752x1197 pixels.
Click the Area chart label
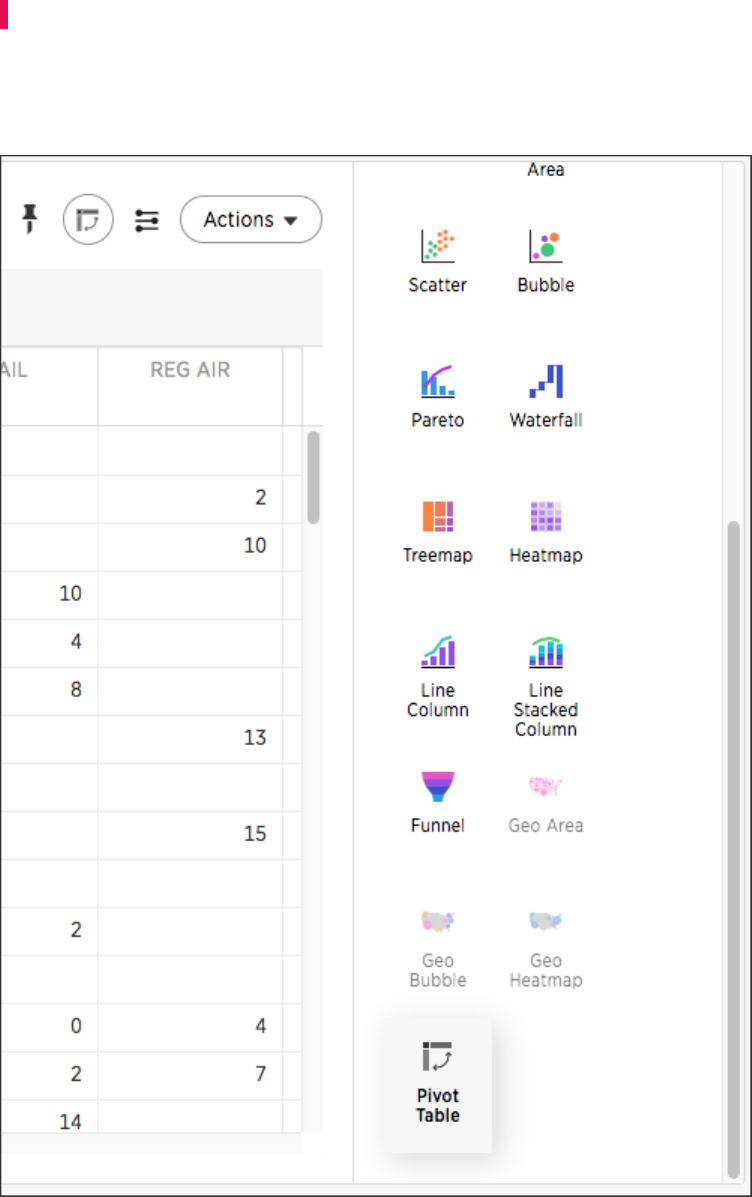tap(546, 169)
